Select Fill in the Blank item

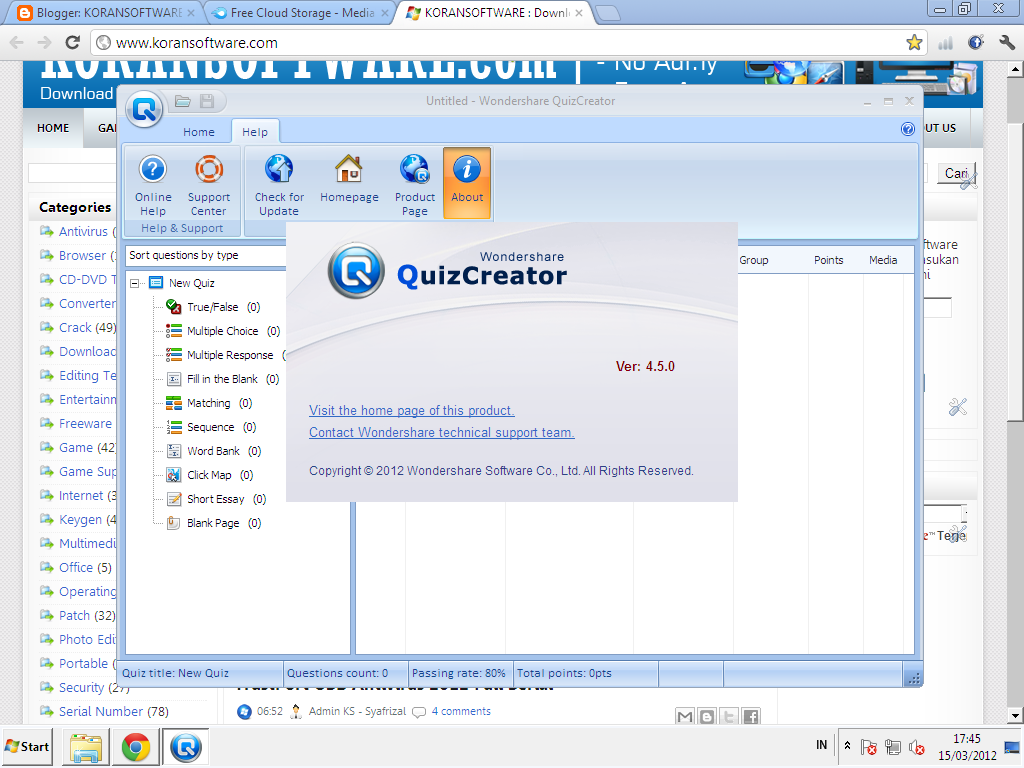click(222, 379)
